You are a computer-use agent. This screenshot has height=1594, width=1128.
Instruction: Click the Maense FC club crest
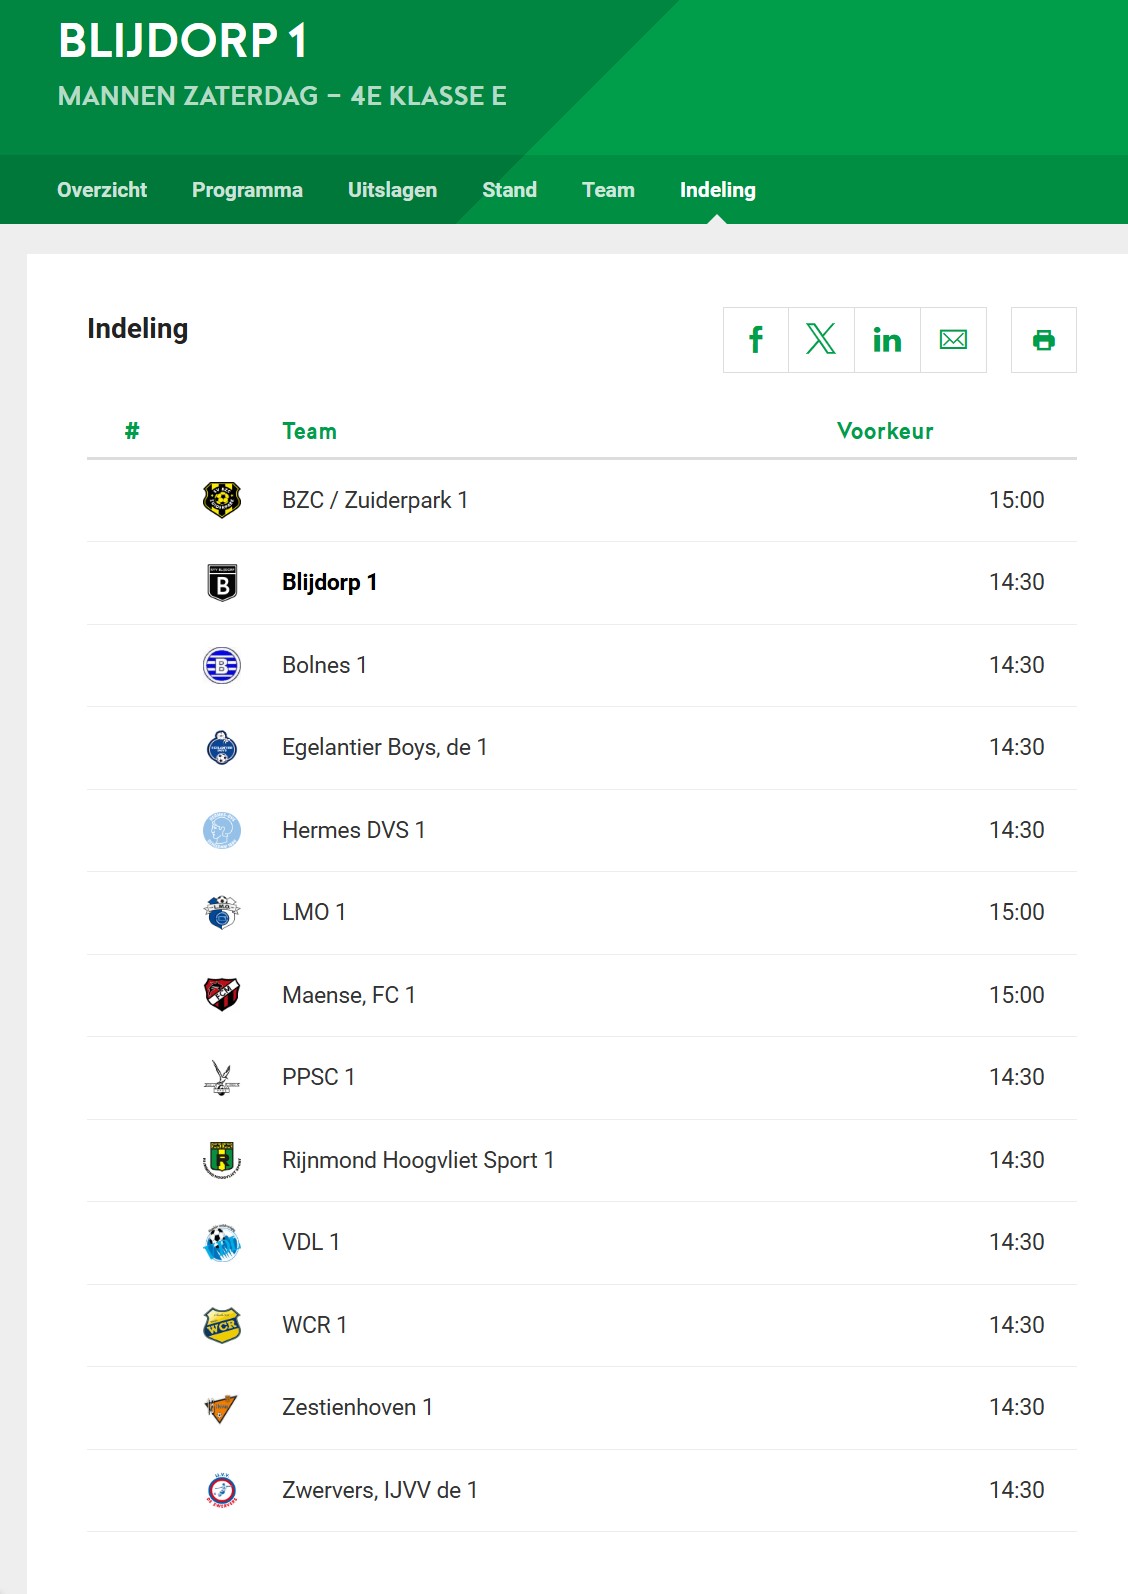tap(222, 995)
